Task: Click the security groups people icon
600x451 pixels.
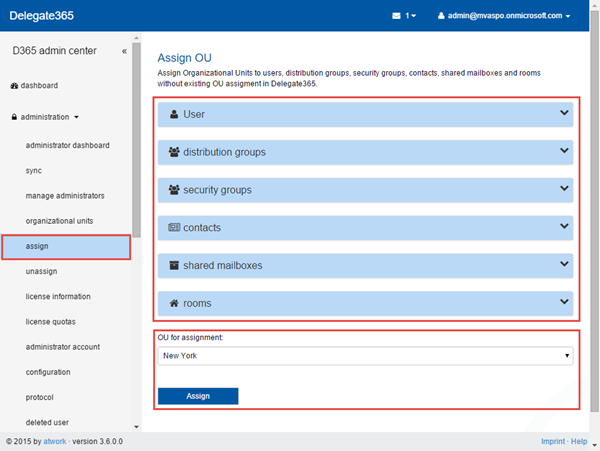Action: pos(174,190)
